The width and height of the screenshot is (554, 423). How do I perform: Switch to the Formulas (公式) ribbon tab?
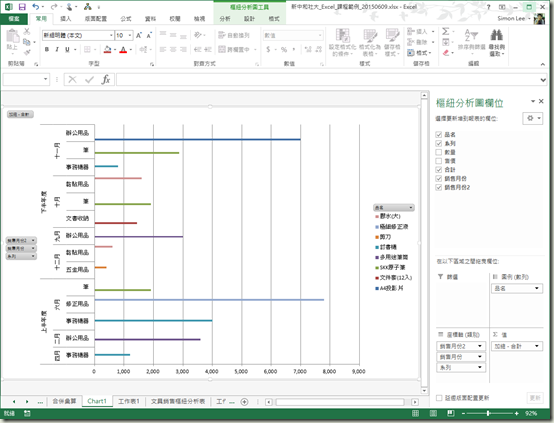tap(125, 19)
